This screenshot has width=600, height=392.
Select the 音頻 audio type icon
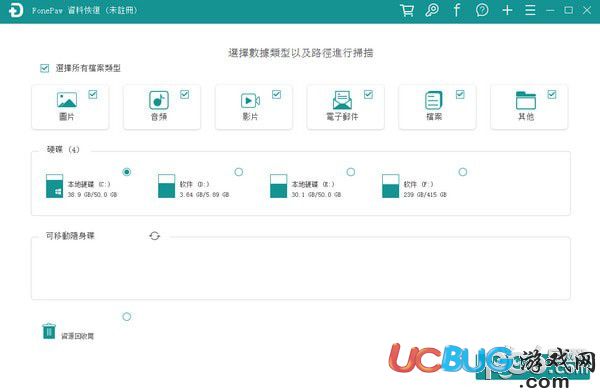coord(159,100)
